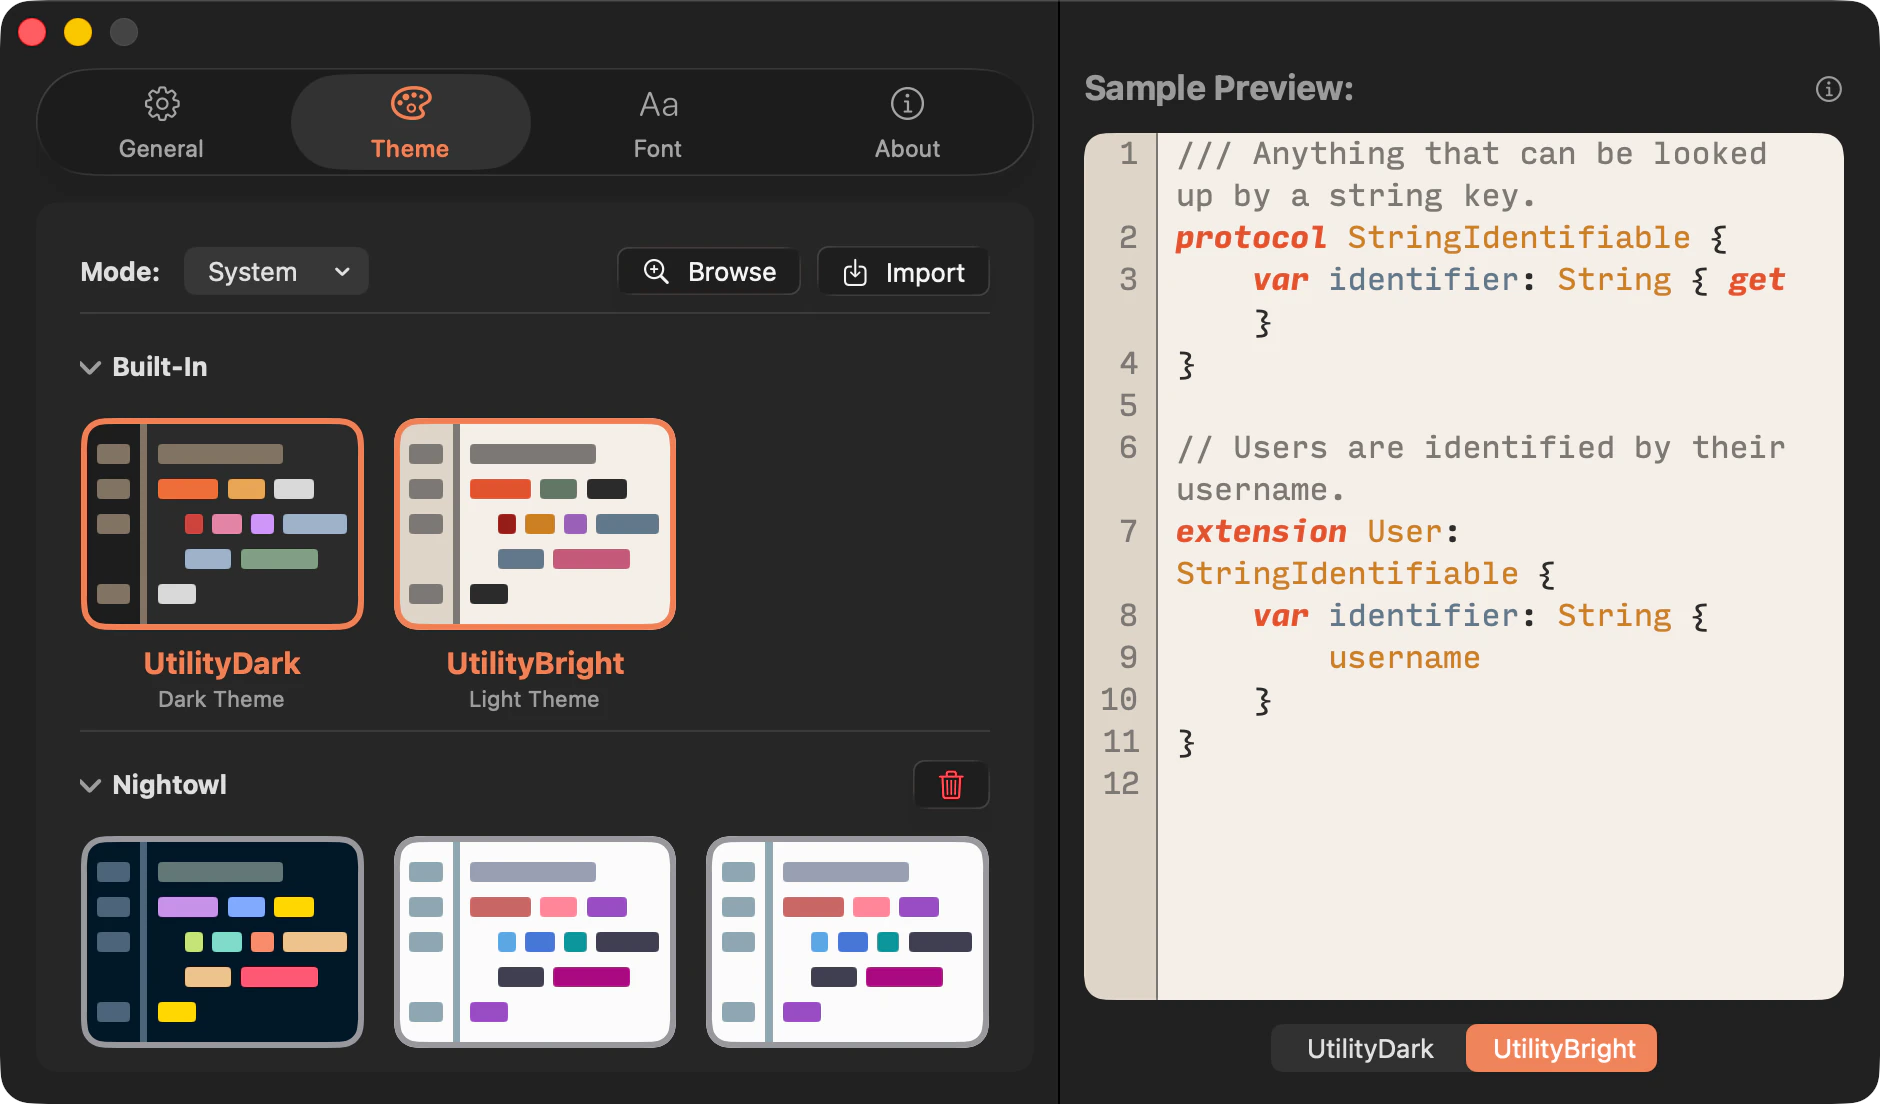This screenshot has width=1880, height=1104.
Task: Select the UtilityBright theme thumbnail
Action: pyautogui.click(x=535, y=524)
